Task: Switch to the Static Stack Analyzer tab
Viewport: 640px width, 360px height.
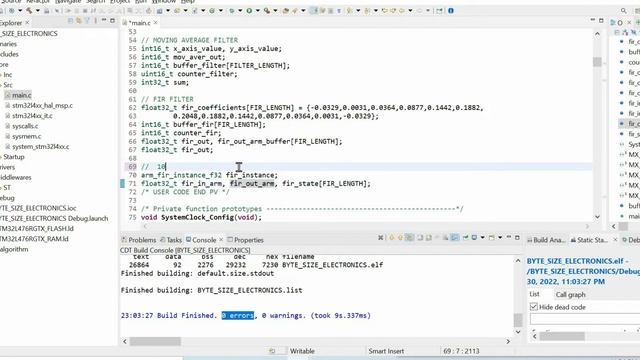Action: [x=589, y=240]
